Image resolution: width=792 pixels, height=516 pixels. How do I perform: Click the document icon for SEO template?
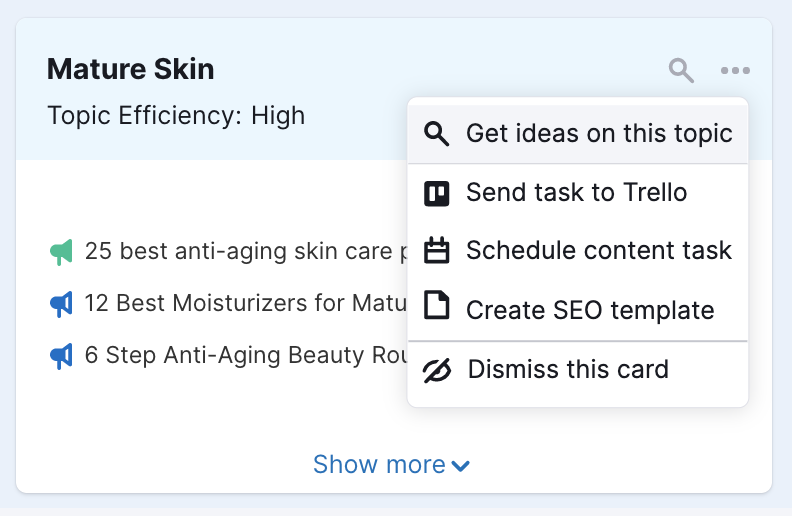click(436, 305)
